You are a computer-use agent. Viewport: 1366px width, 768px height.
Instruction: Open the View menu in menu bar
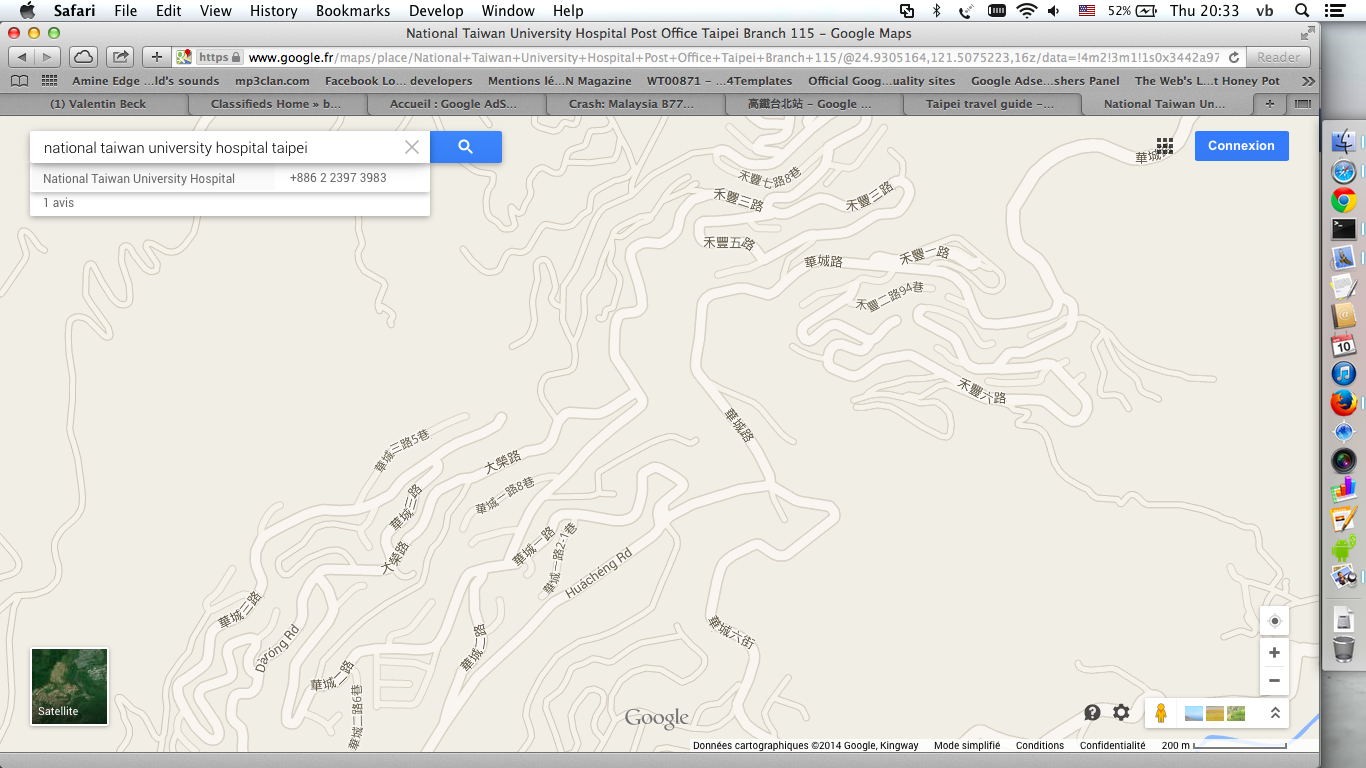215,11
